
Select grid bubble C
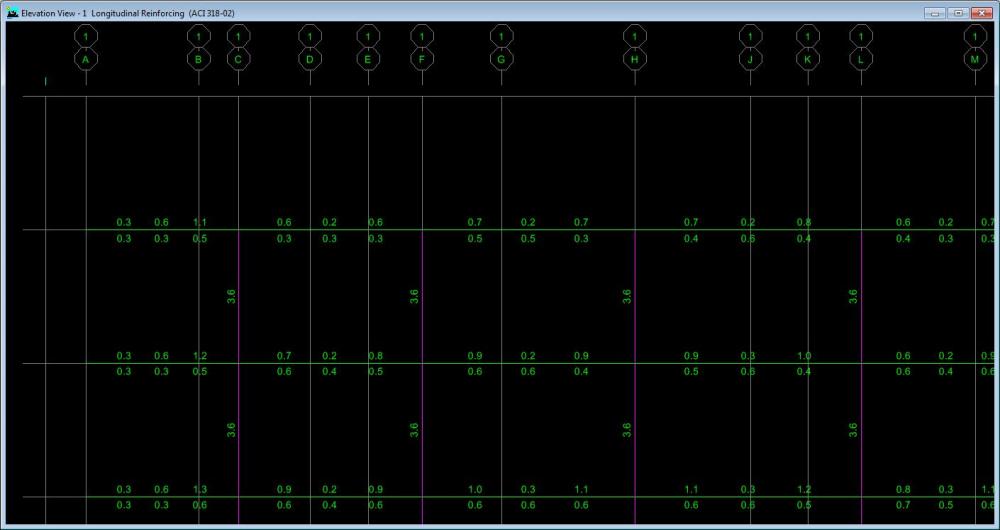tap(239, 60)
